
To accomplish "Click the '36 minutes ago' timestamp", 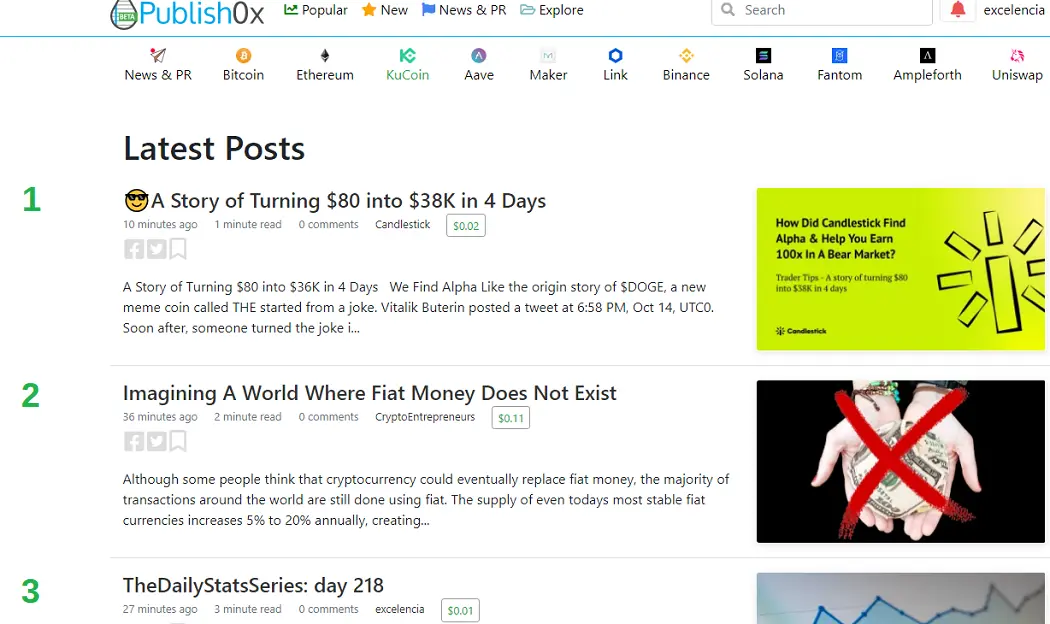I will coord(160,416).
